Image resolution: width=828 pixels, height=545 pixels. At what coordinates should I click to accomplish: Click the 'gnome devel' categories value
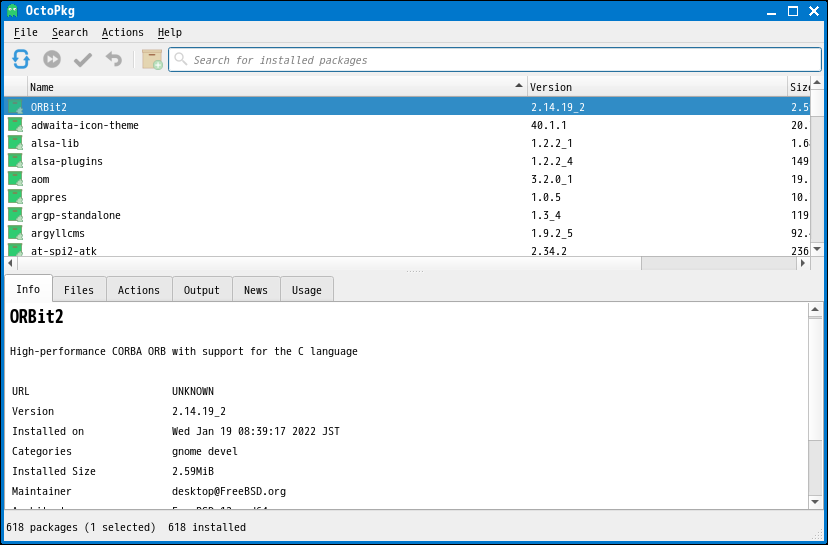point(205,451)
